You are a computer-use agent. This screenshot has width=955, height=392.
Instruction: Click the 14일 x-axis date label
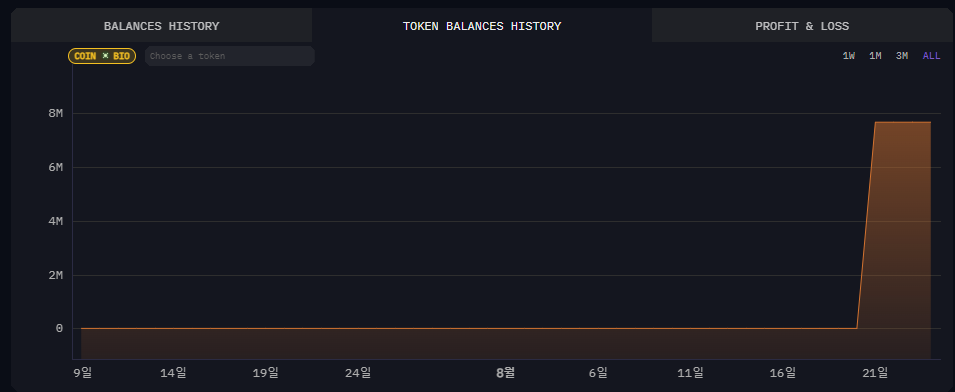(x=174, y=373)
